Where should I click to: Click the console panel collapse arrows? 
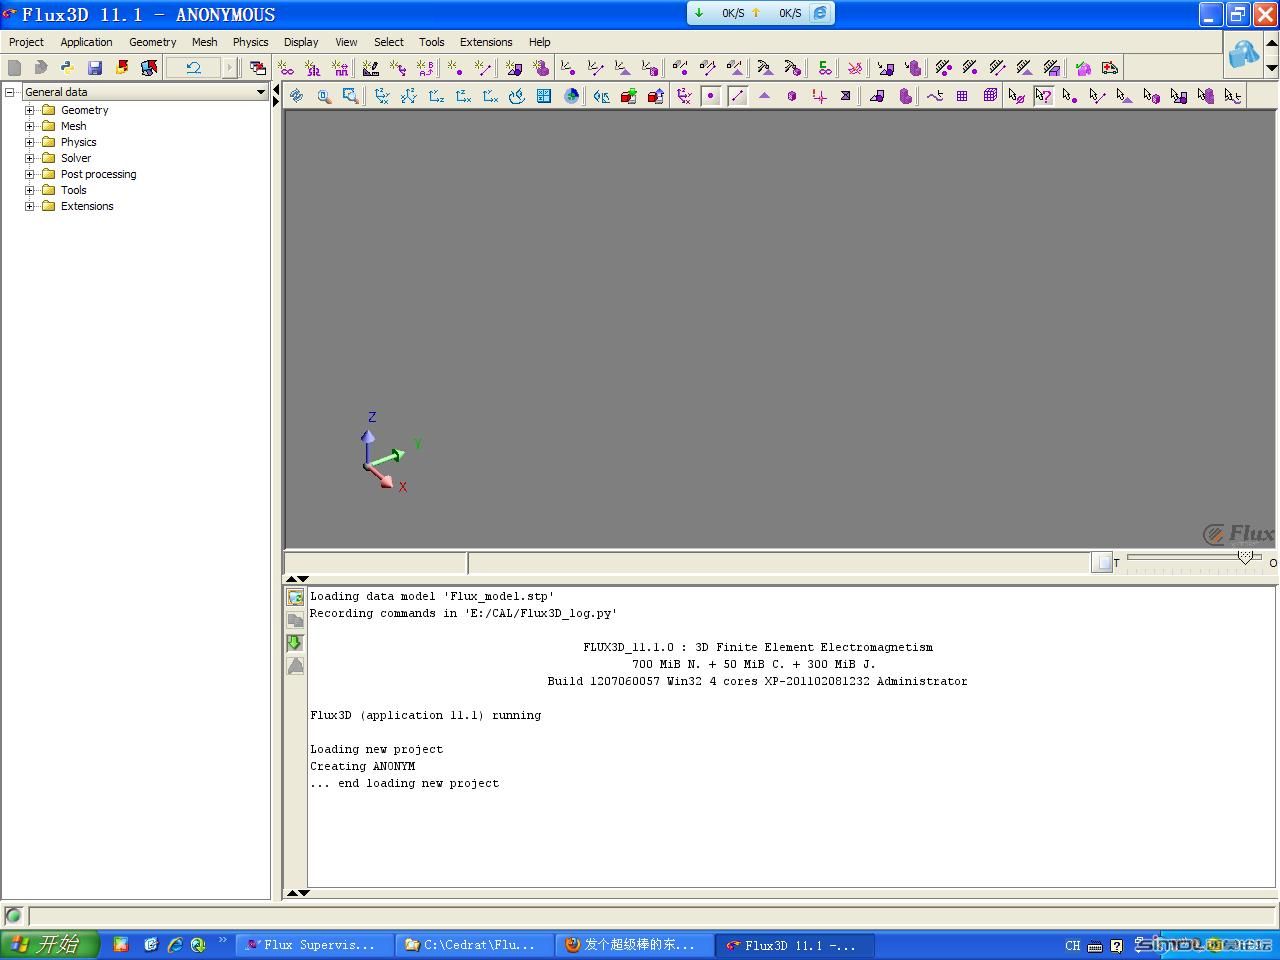tap(297, 579)
